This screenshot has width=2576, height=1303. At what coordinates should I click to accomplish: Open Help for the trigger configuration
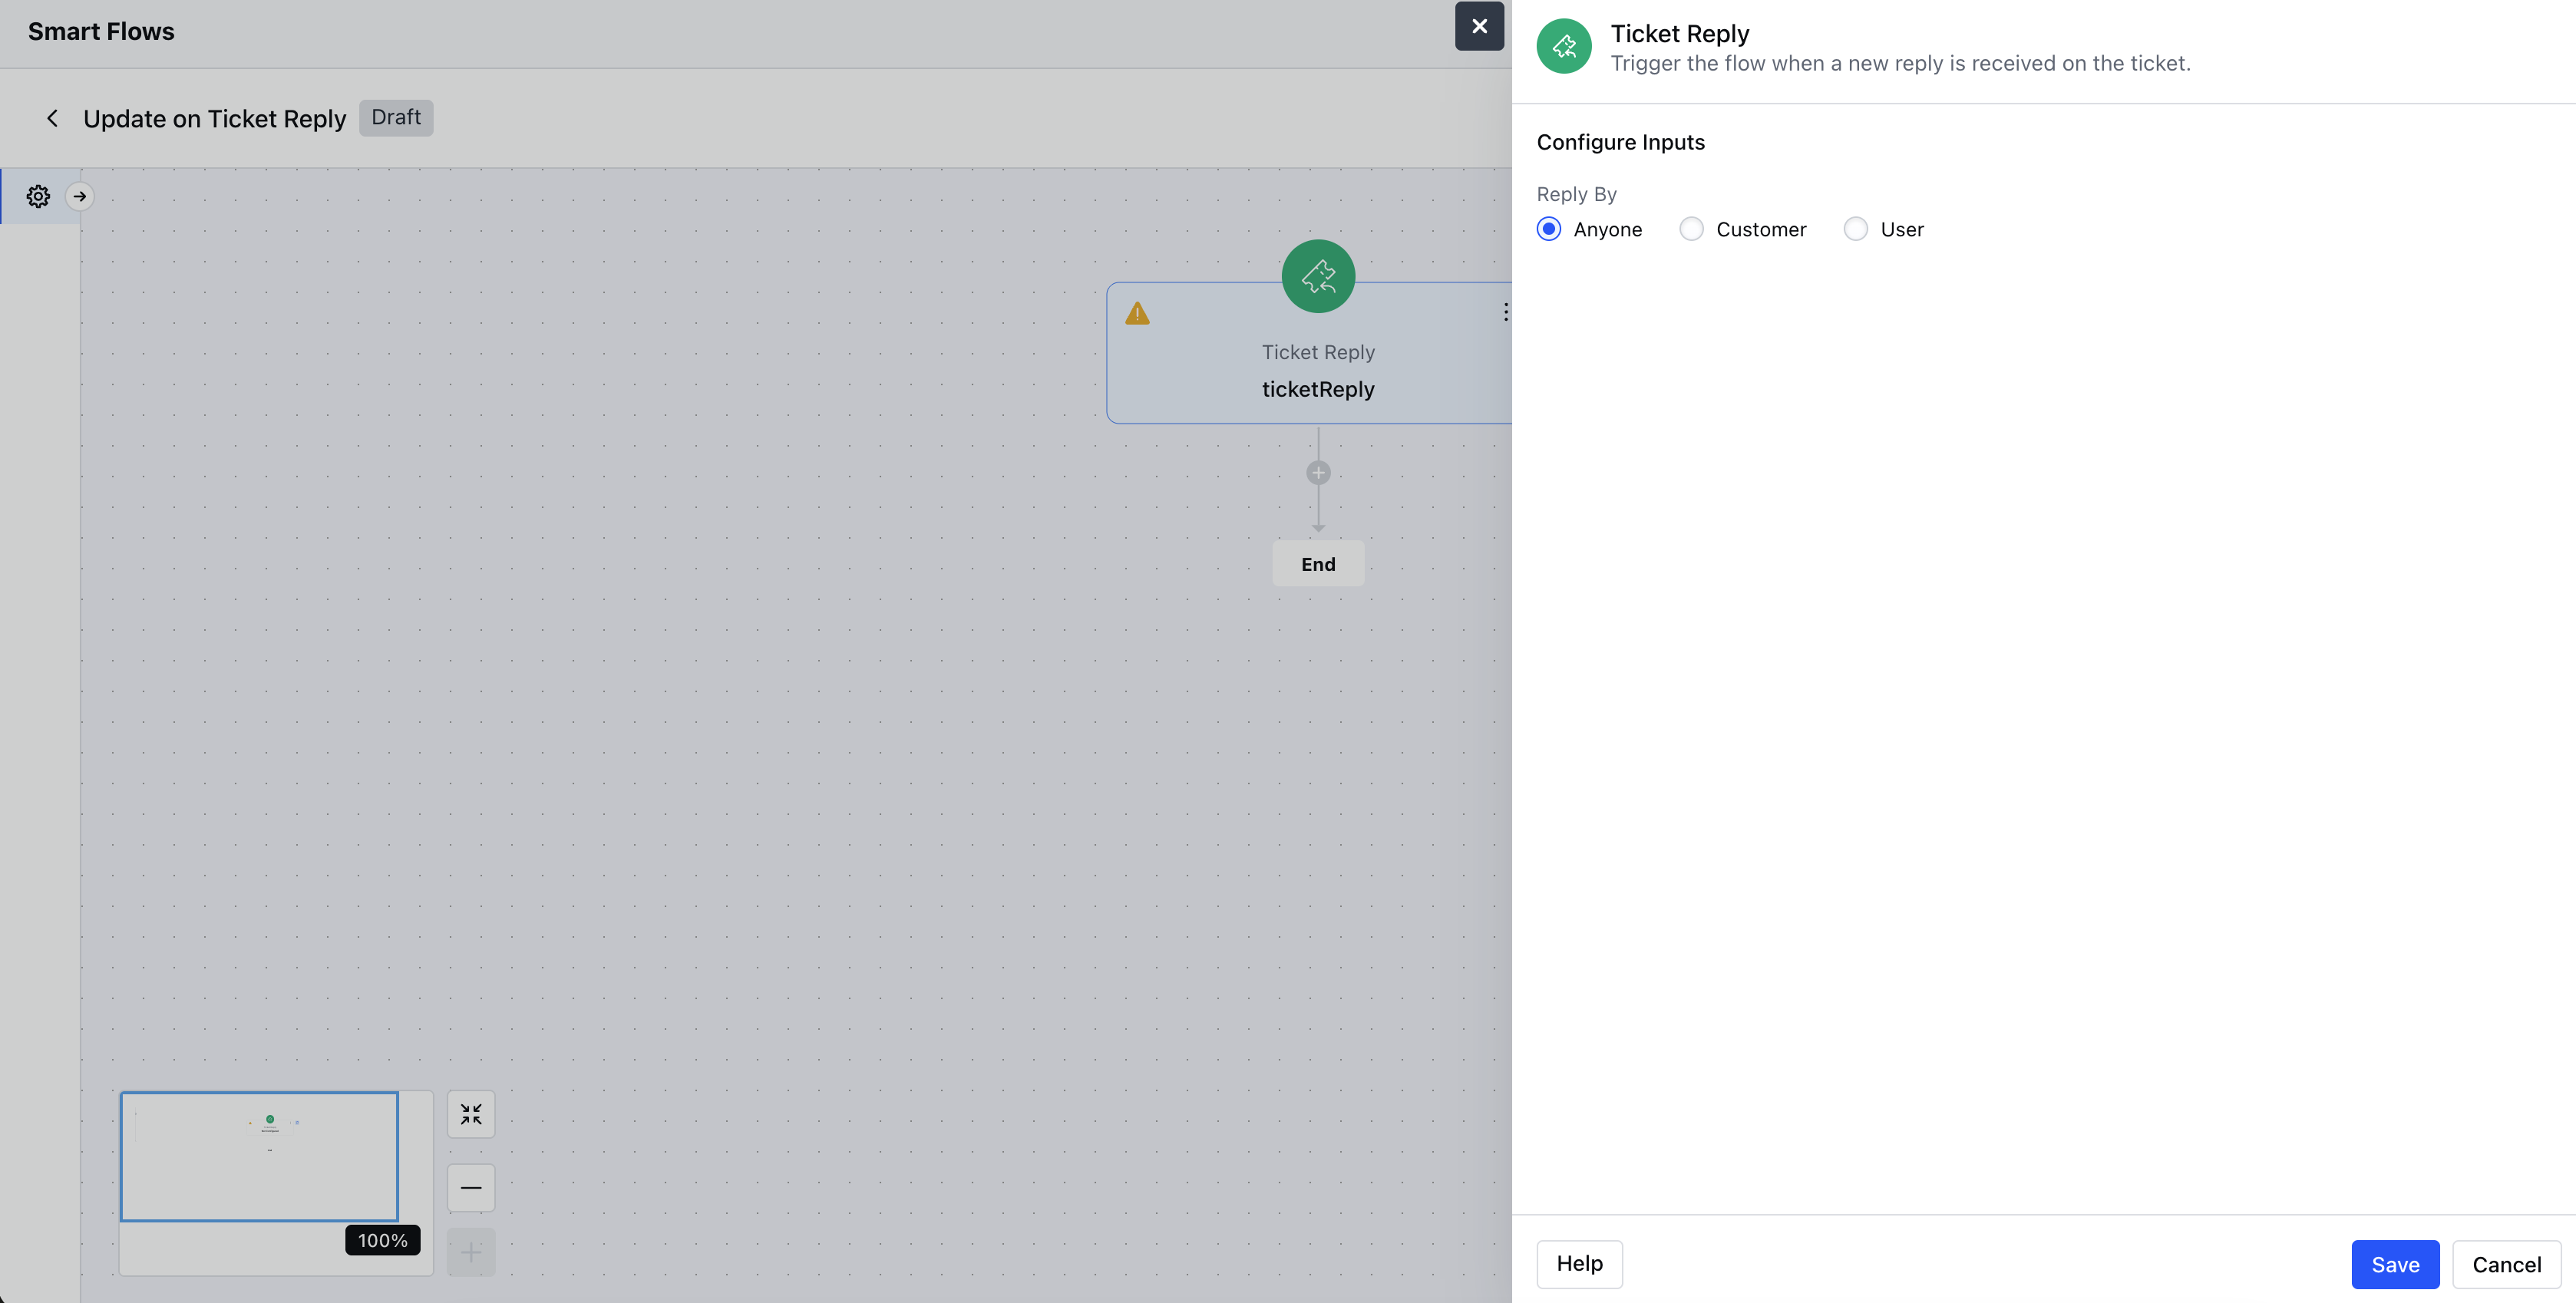(1579, 1264)
